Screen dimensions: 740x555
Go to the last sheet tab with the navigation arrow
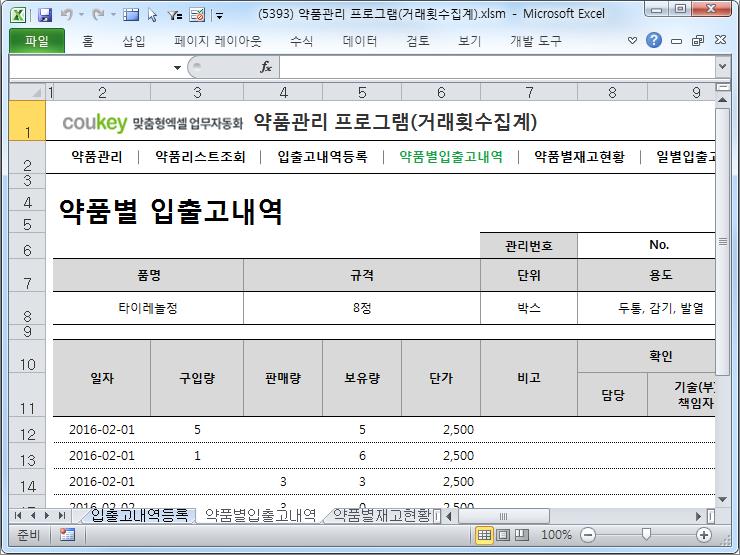62,515
